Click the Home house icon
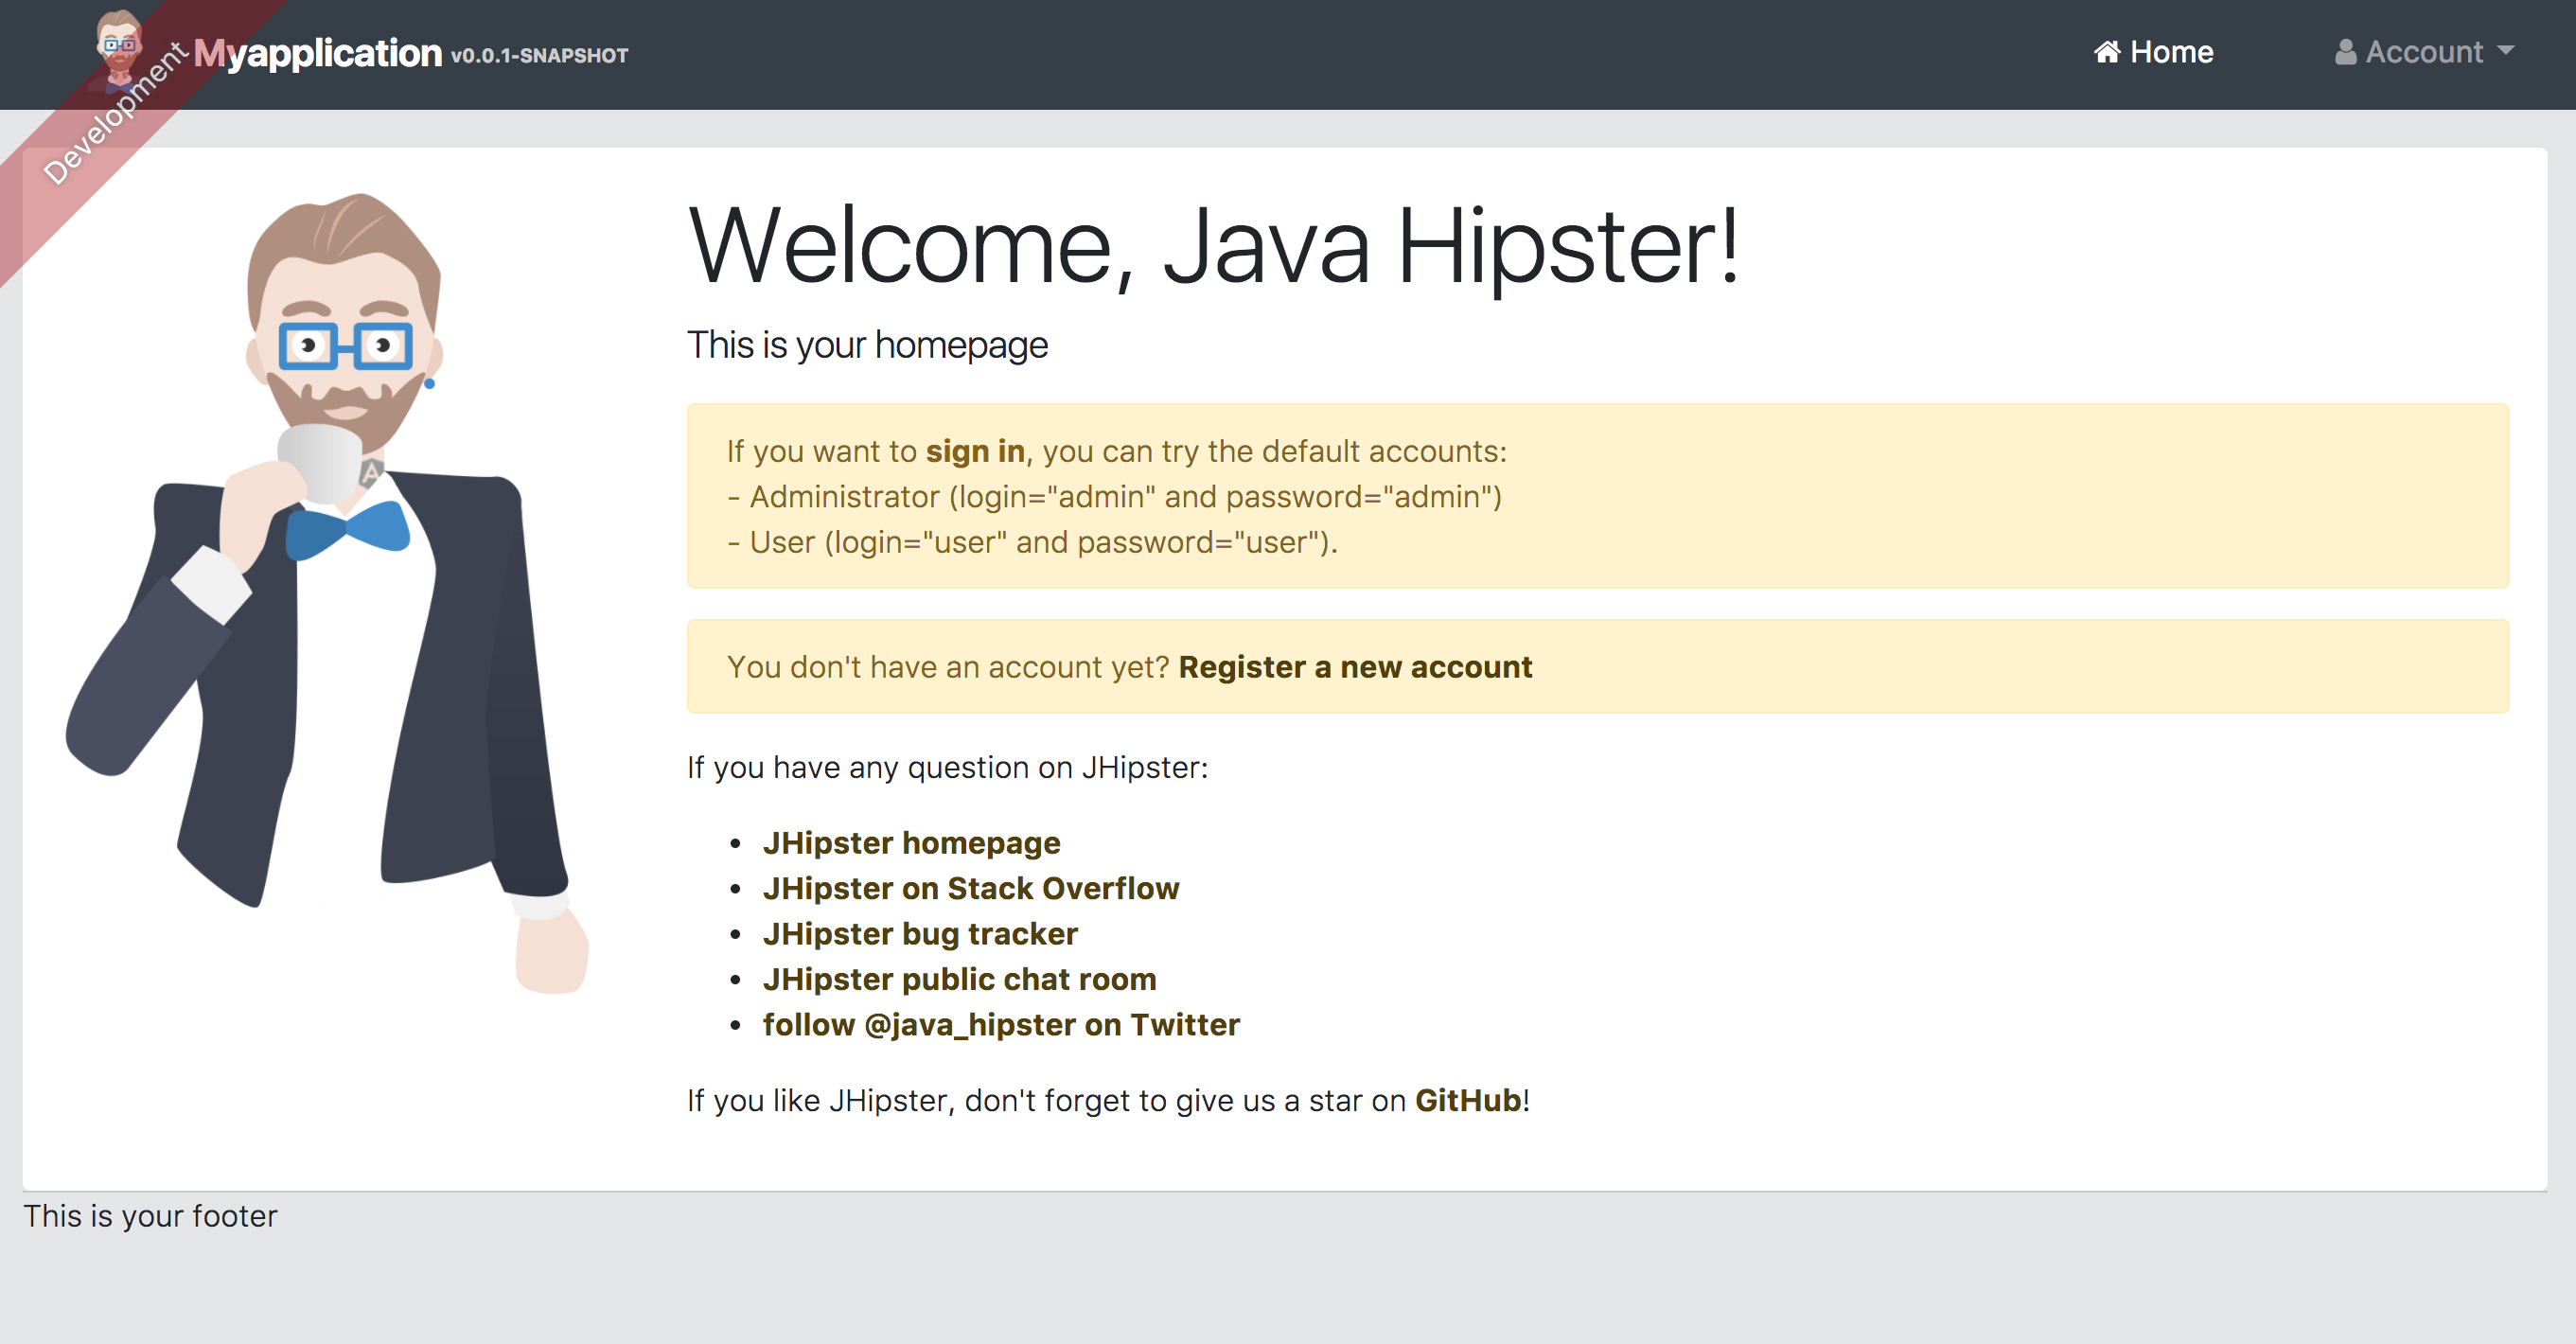The height and width of the screenshot is (1344, 2576). point(2106,52)
